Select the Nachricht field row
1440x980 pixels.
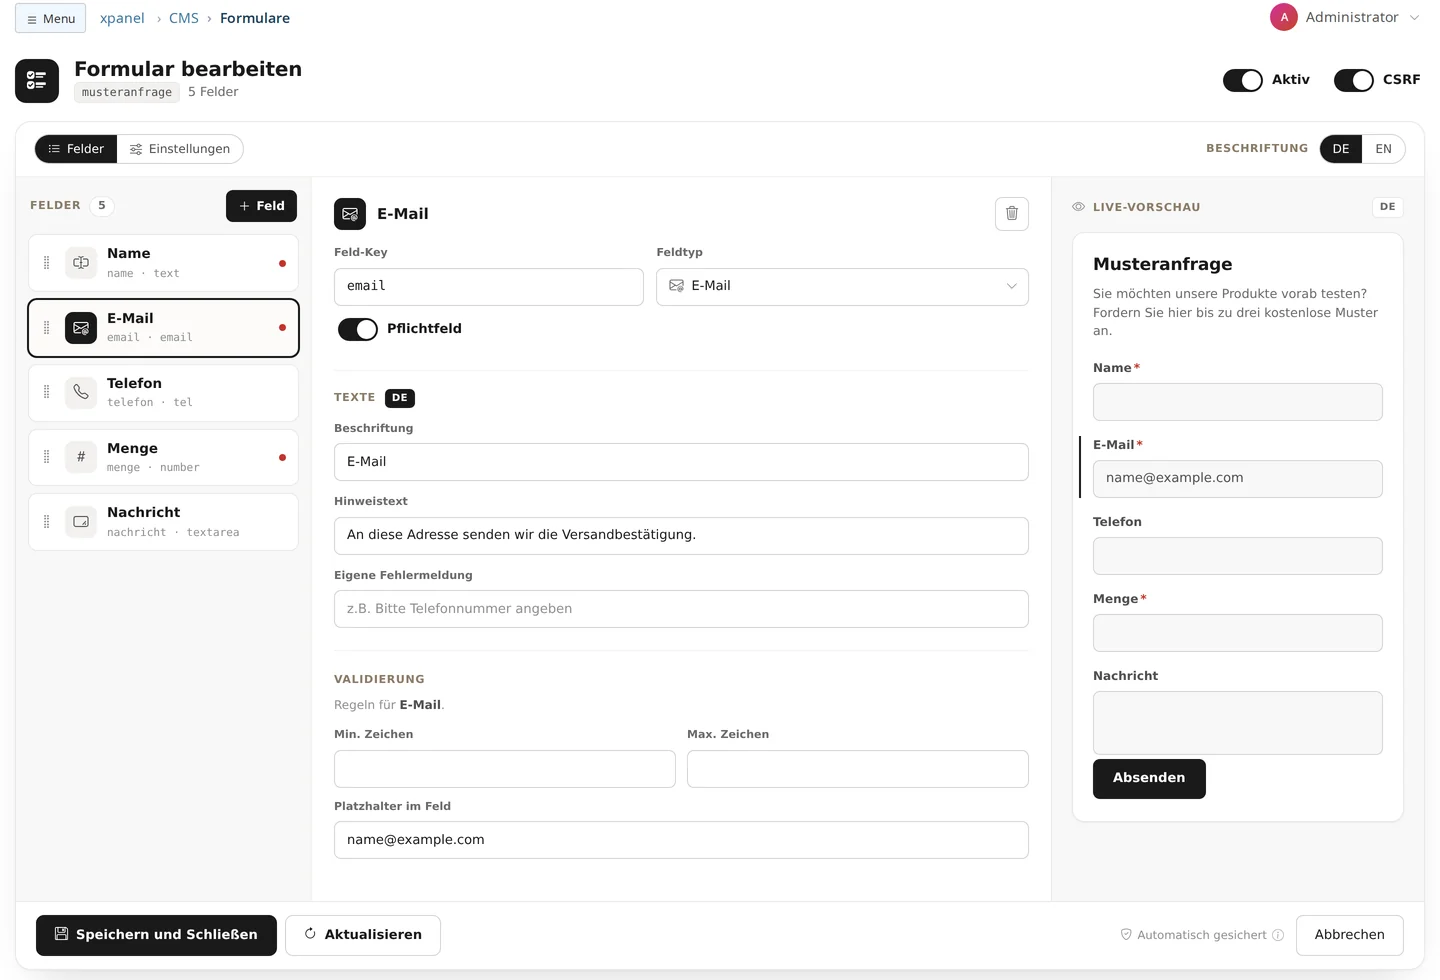[163, 522]
